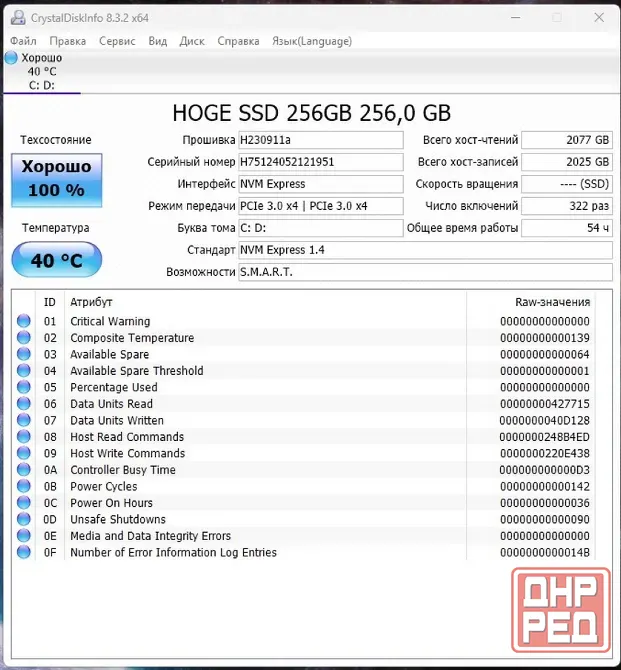621x670 pixels.
Task: Click the status orb for Available Spare Threshold
Action: pos(24,370)
